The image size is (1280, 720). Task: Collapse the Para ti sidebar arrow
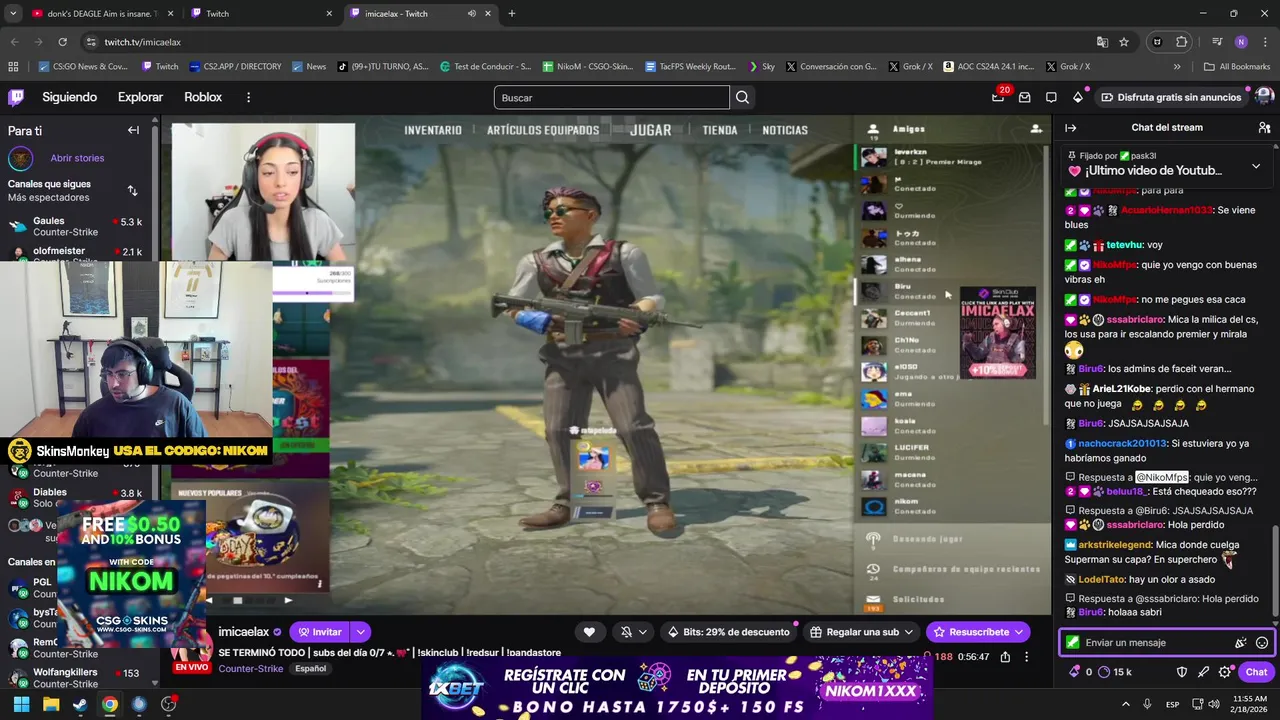[133, 130]
